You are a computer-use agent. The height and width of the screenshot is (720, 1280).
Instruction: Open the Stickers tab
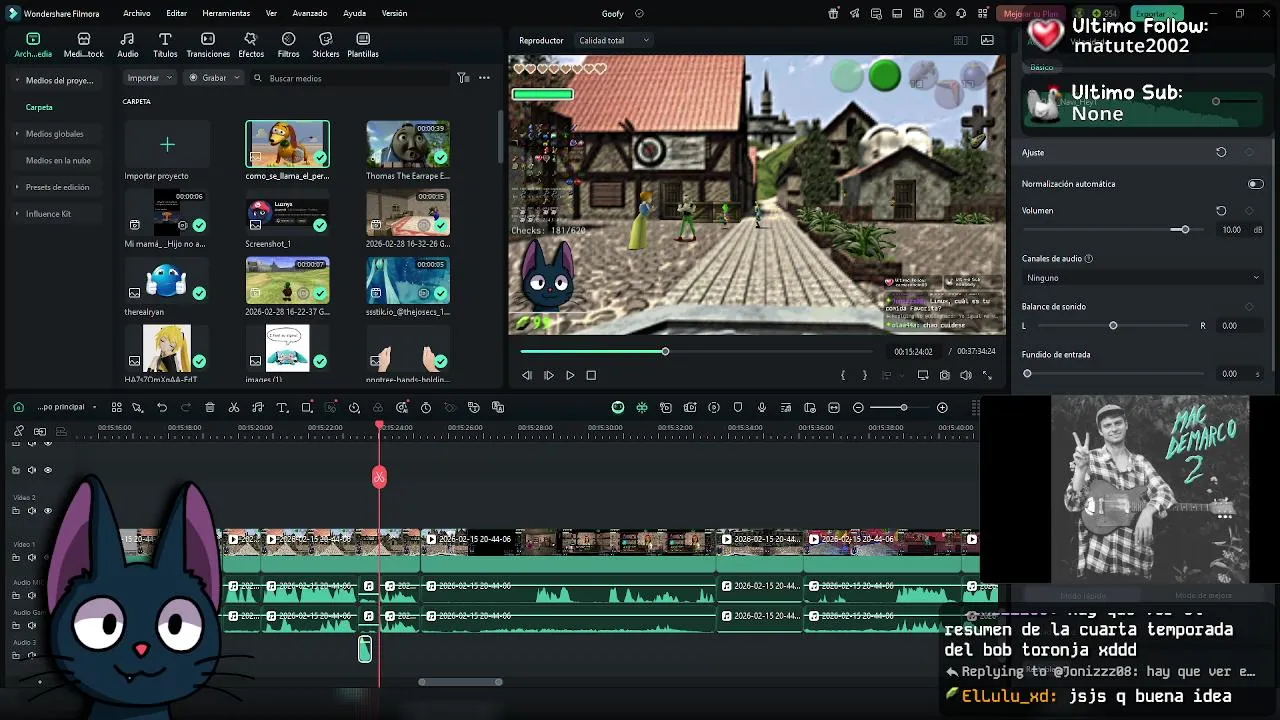click(x=325, y=45)
